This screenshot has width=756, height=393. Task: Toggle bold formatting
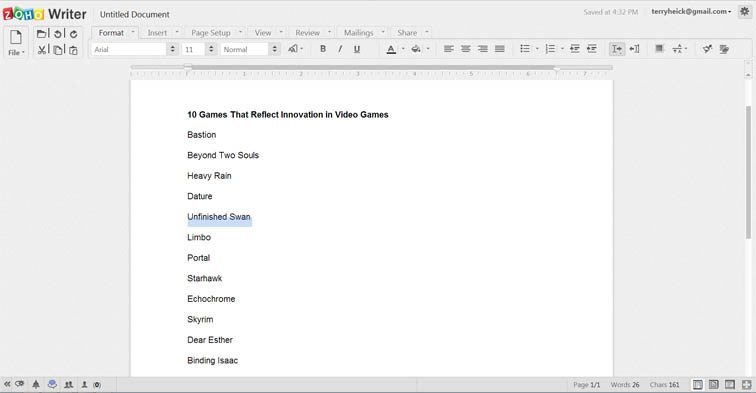323,49
